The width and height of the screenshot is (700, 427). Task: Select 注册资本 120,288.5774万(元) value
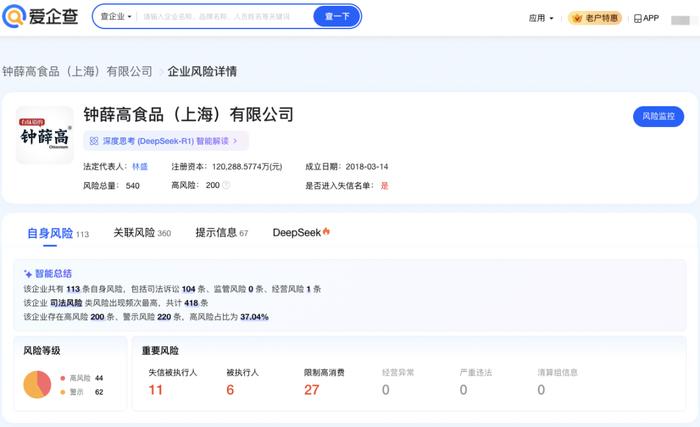tap(247, 167)
